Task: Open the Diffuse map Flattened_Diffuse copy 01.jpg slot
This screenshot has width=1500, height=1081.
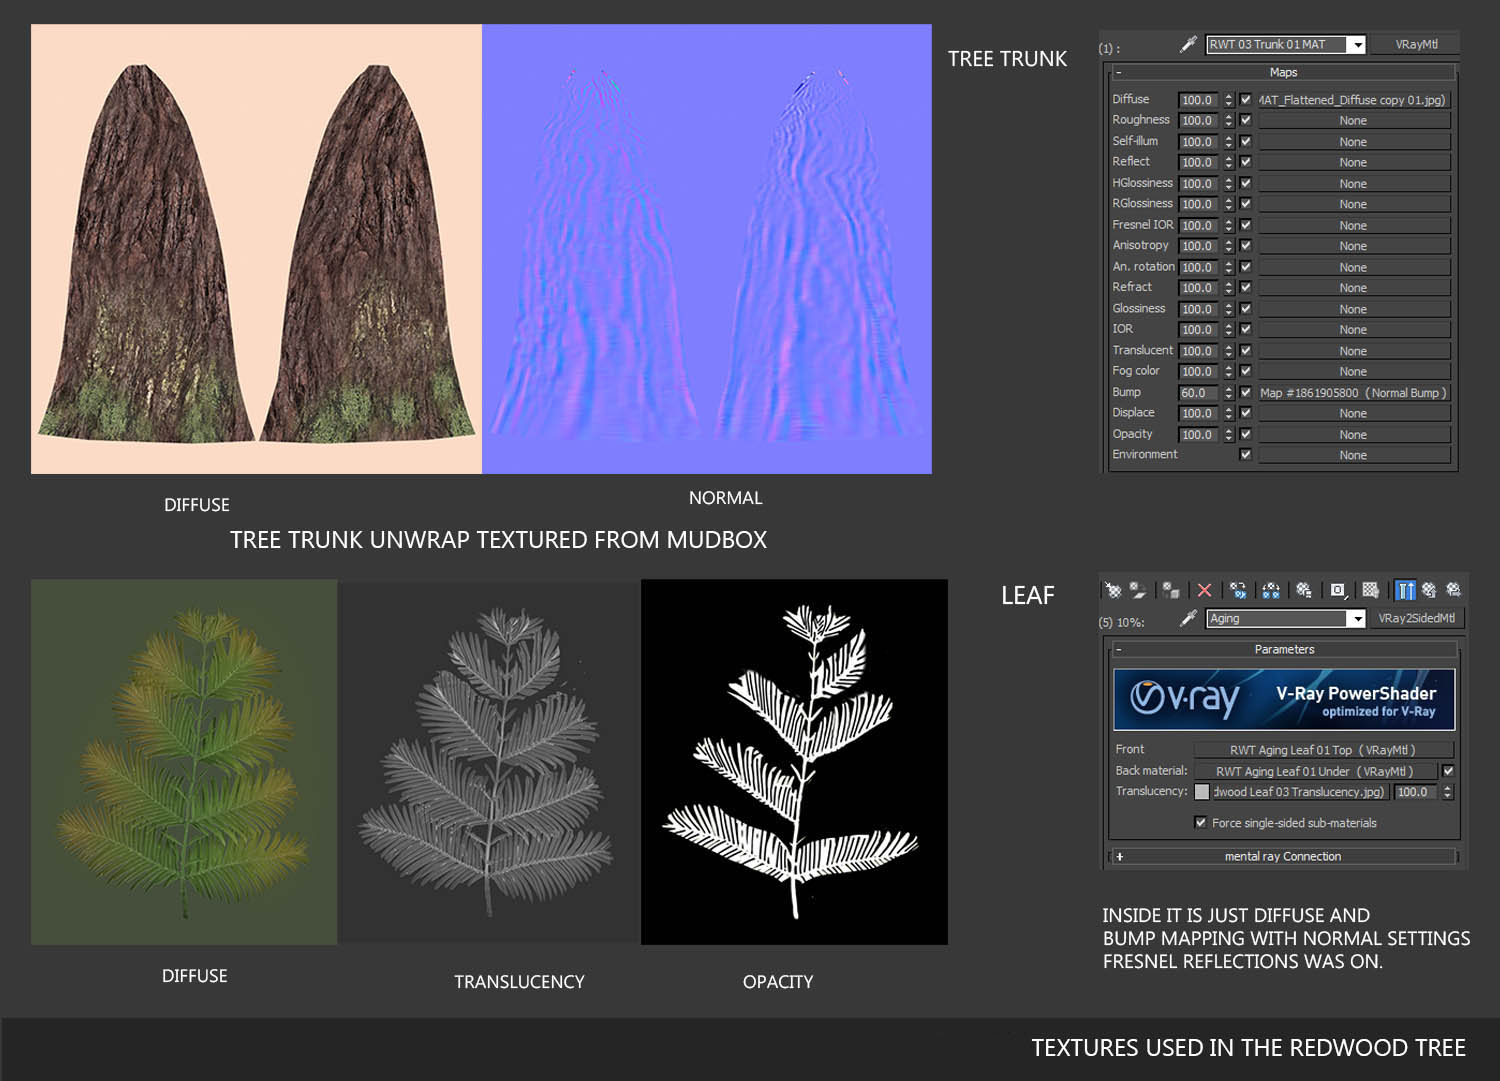Action: coord(1353,100)
